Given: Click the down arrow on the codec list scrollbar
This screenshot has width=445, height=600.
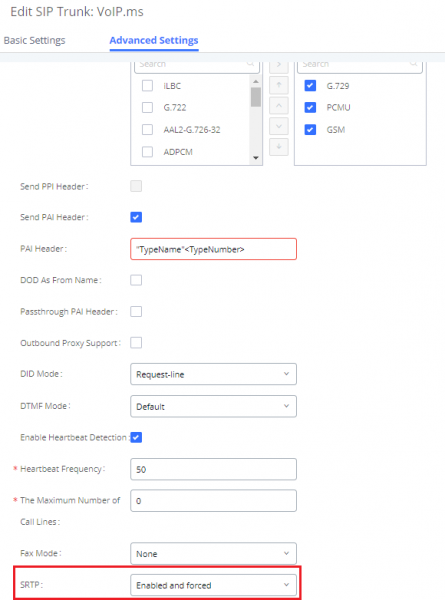Looking at the screenshot, I should [x=256, y=158].
